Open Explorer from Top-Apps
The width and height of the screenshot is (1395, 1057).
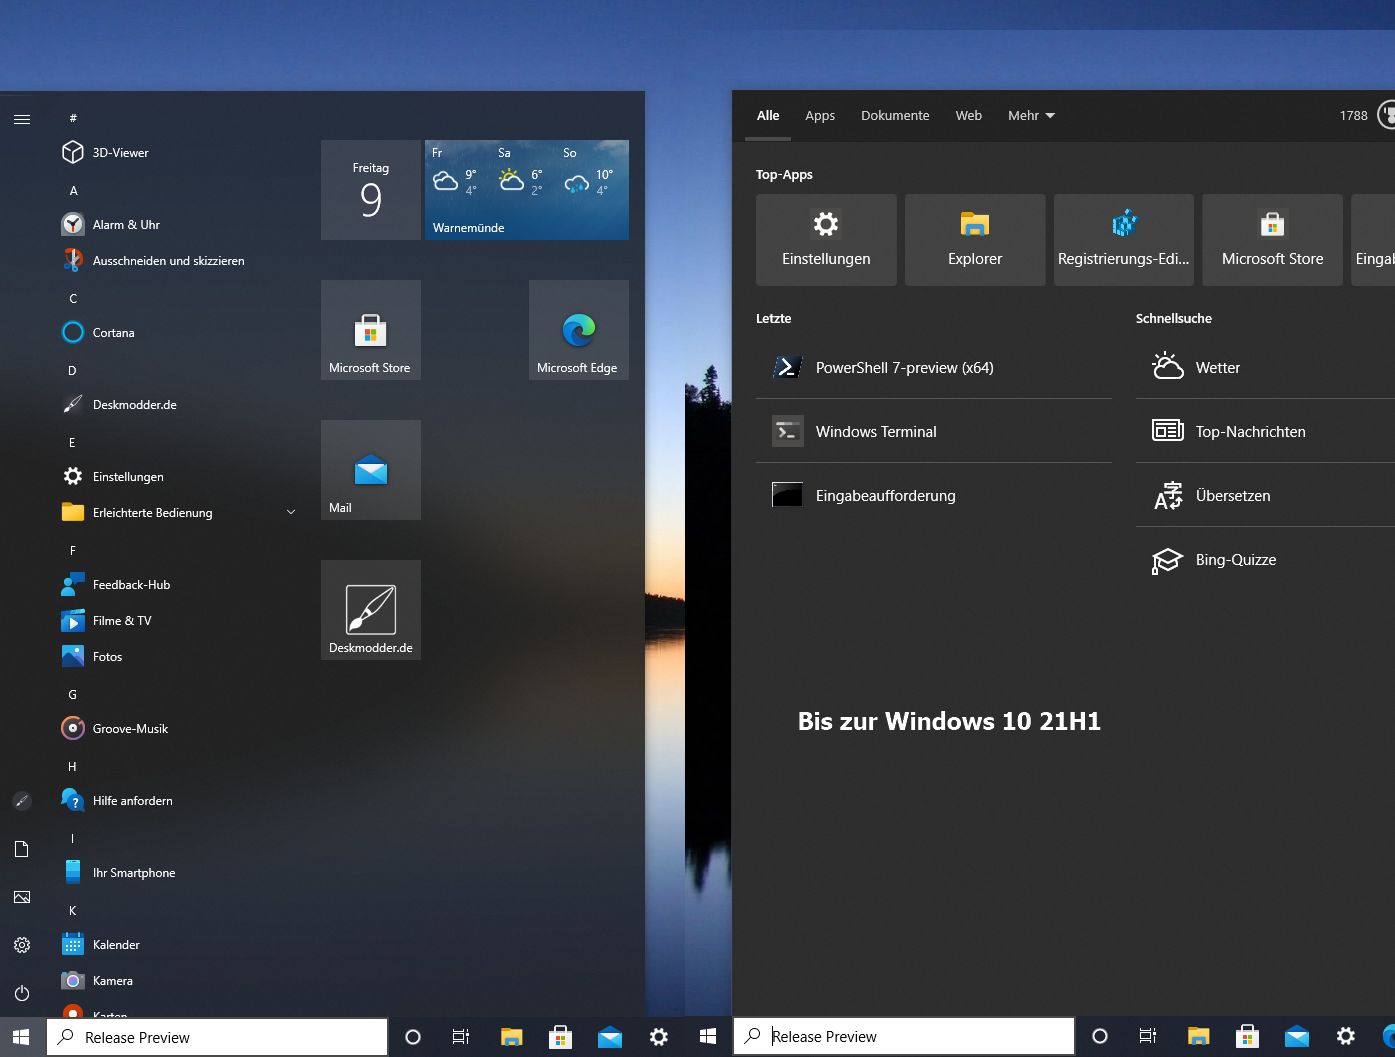click(x=975, y=240)
